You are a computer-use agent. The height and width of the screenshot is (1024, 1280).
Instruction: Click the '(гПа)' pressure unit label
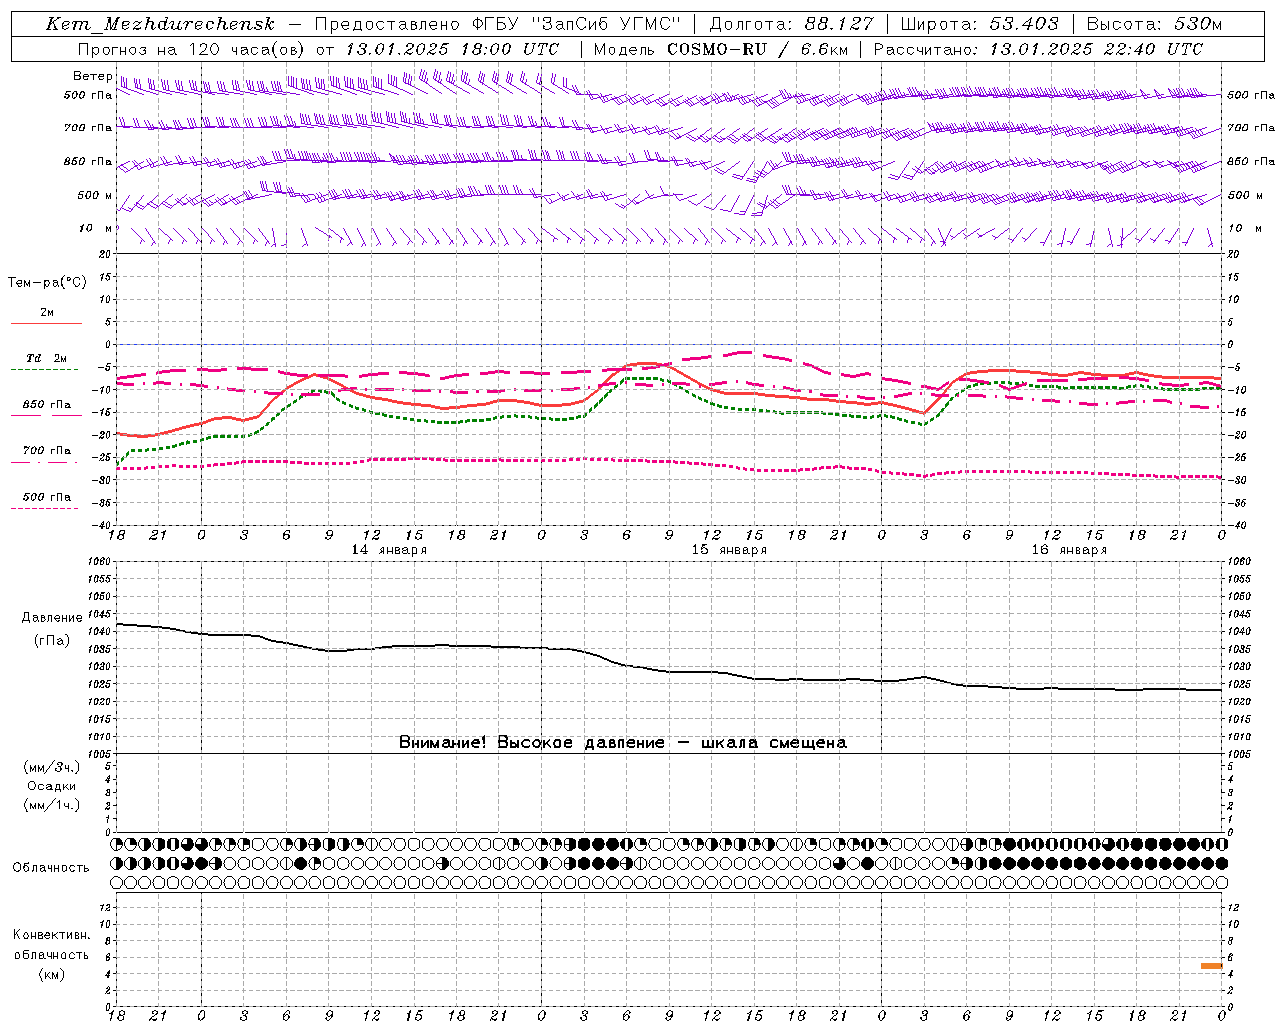coord(52,641)
